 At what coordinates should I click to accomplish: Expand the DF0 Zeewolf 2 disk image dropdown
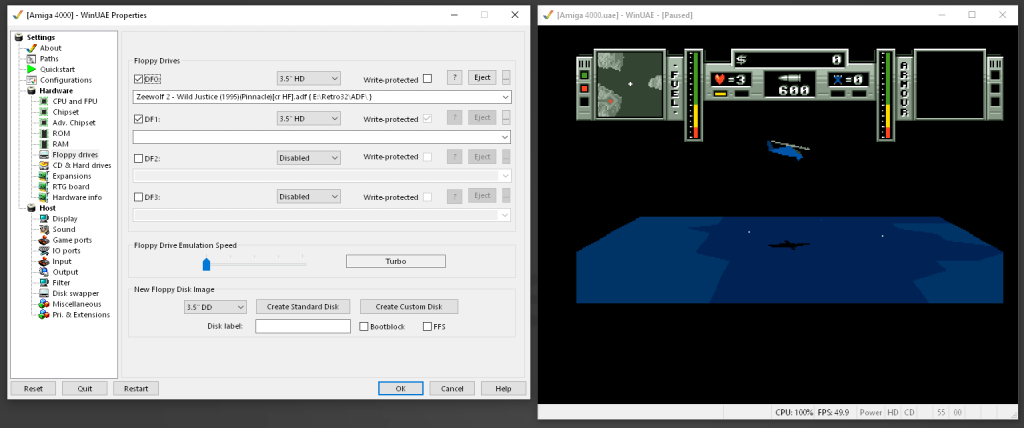point(505,97)
